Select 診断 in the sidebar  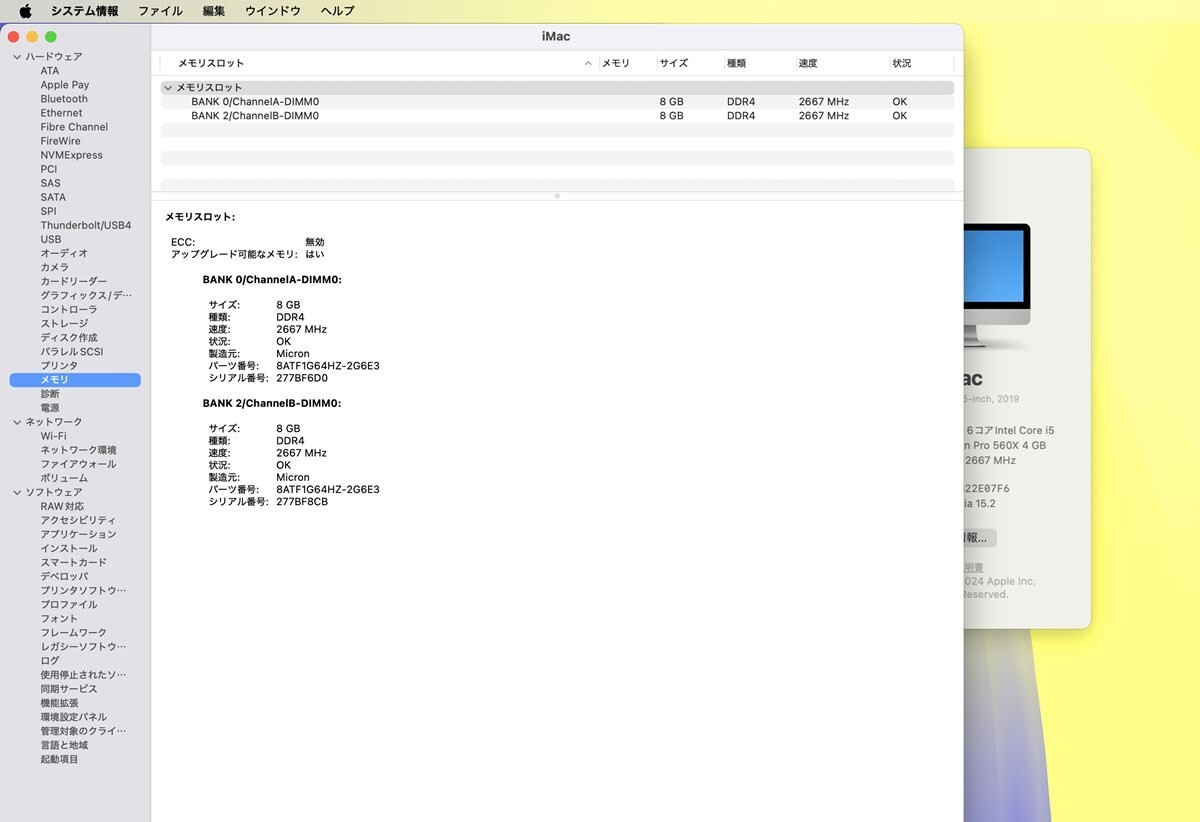click(x=50, y=394)
